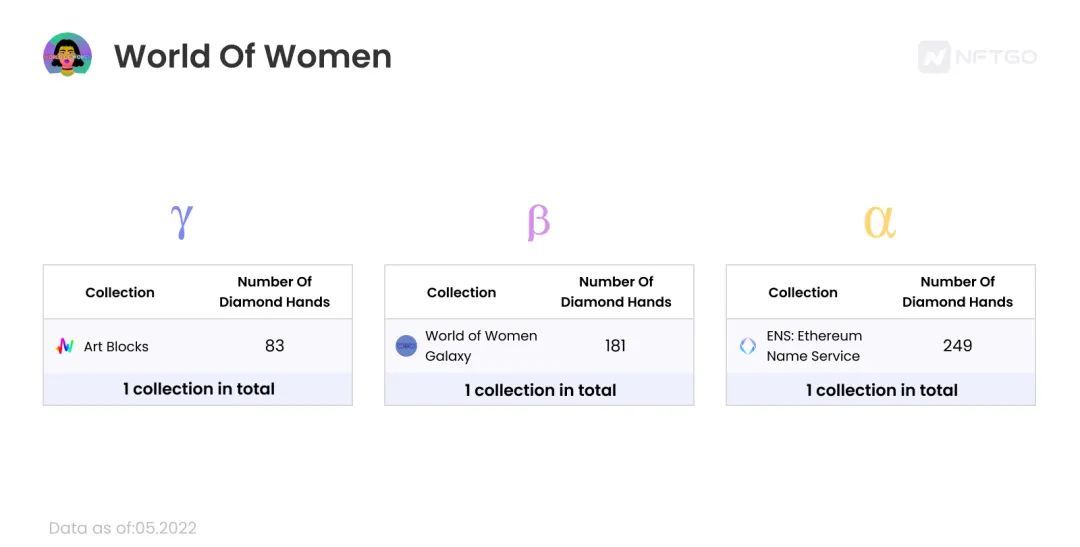
Task: Click the World of Women Galaxy icon
Action: 406,346
